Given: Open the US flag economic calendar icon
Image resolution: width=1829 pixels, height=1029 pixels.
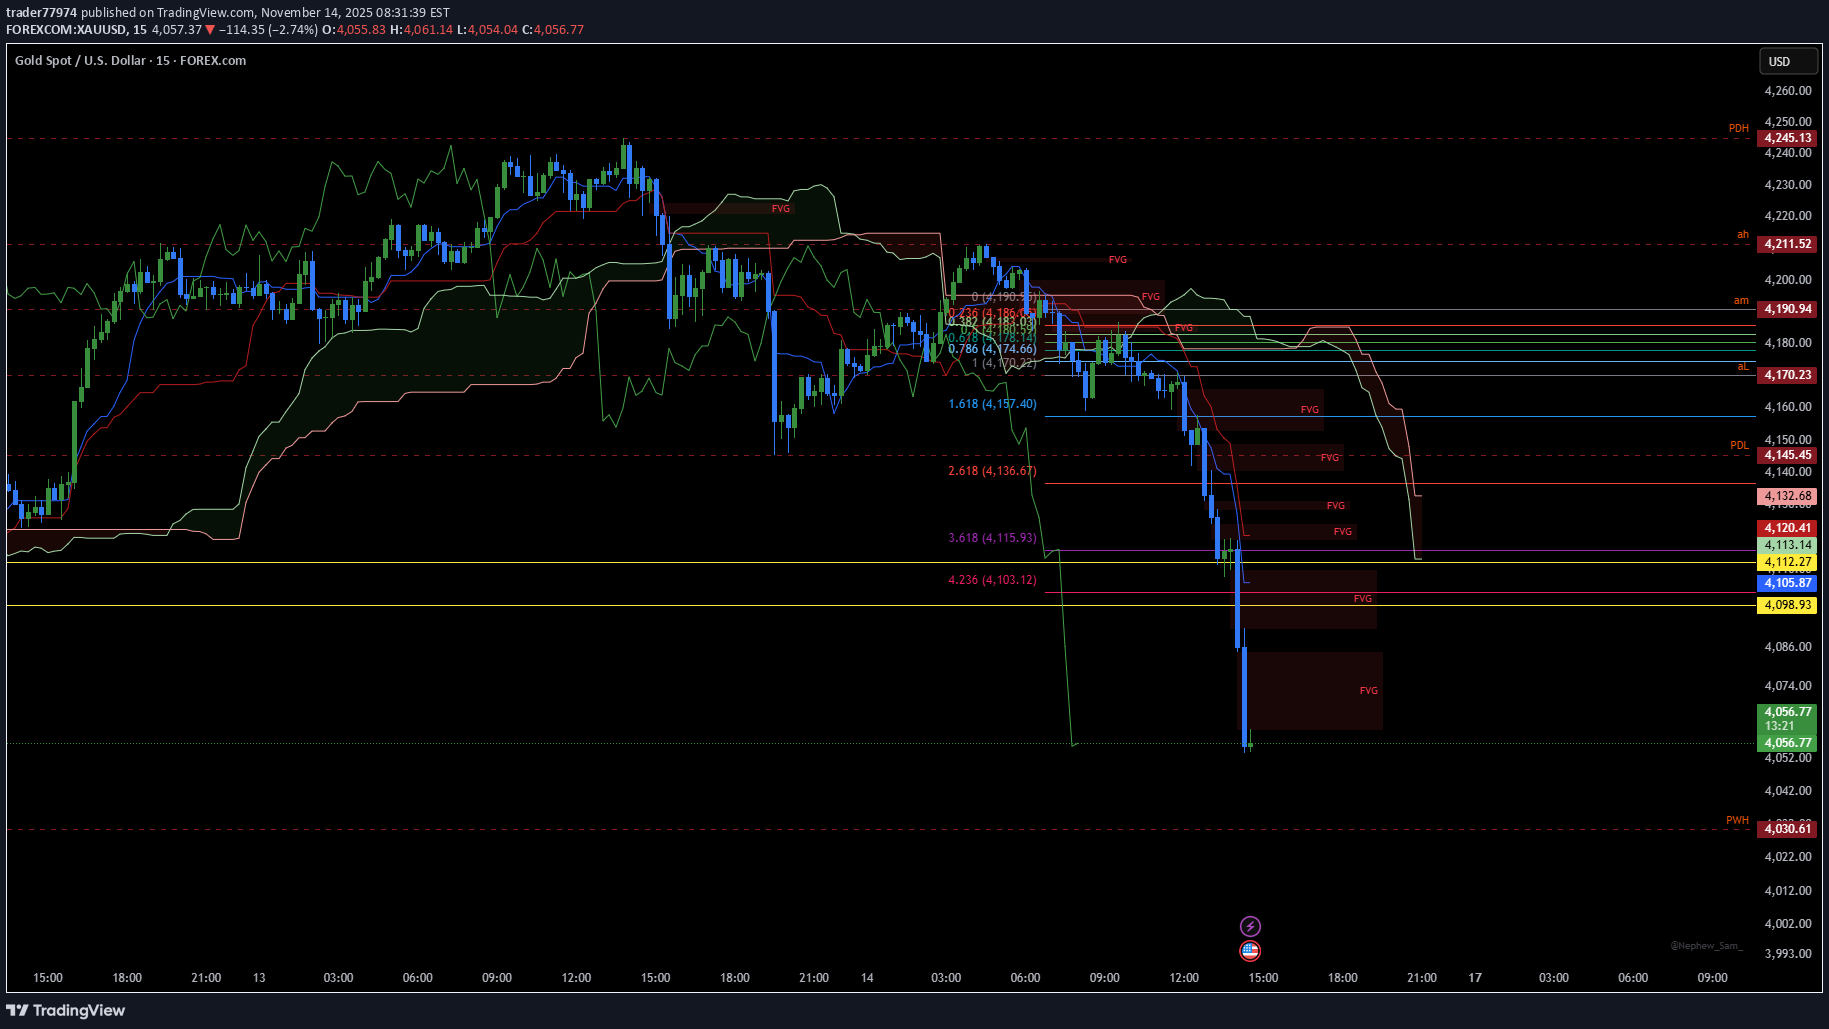Looking at the screenshot, I should [x=1252, y=951].
